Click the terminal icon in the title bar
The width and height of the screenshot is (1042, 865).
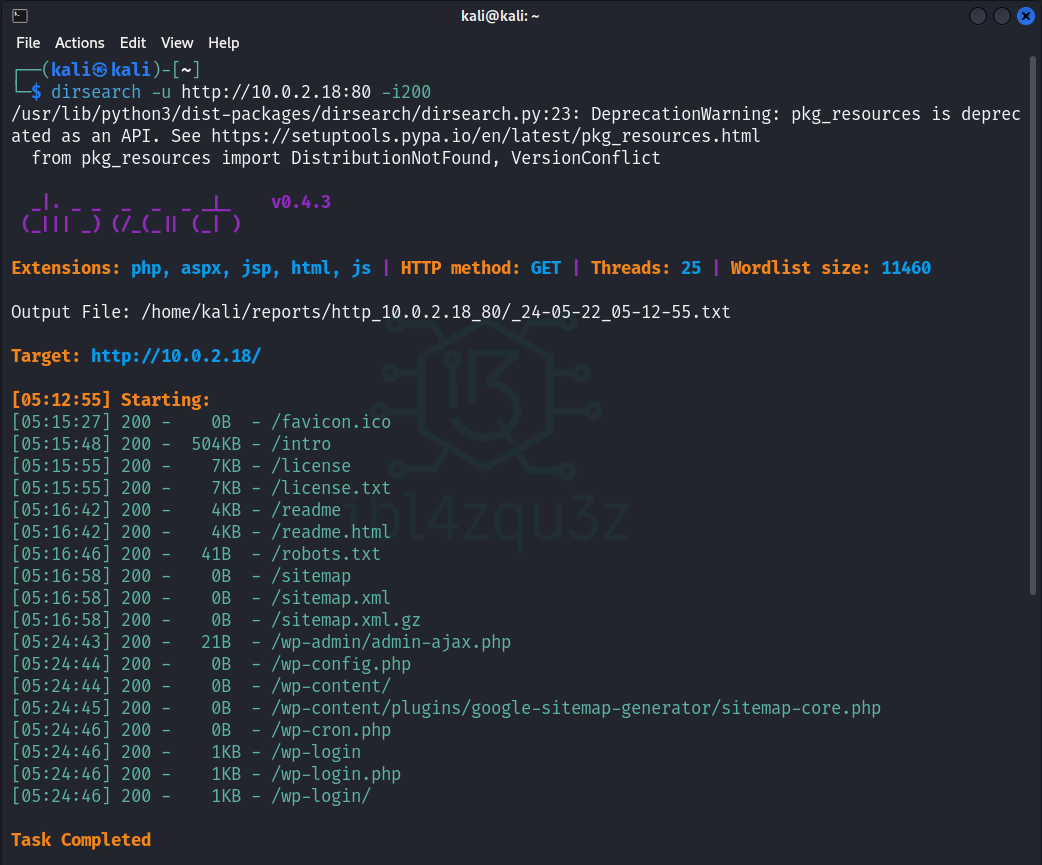click(20, 16)
